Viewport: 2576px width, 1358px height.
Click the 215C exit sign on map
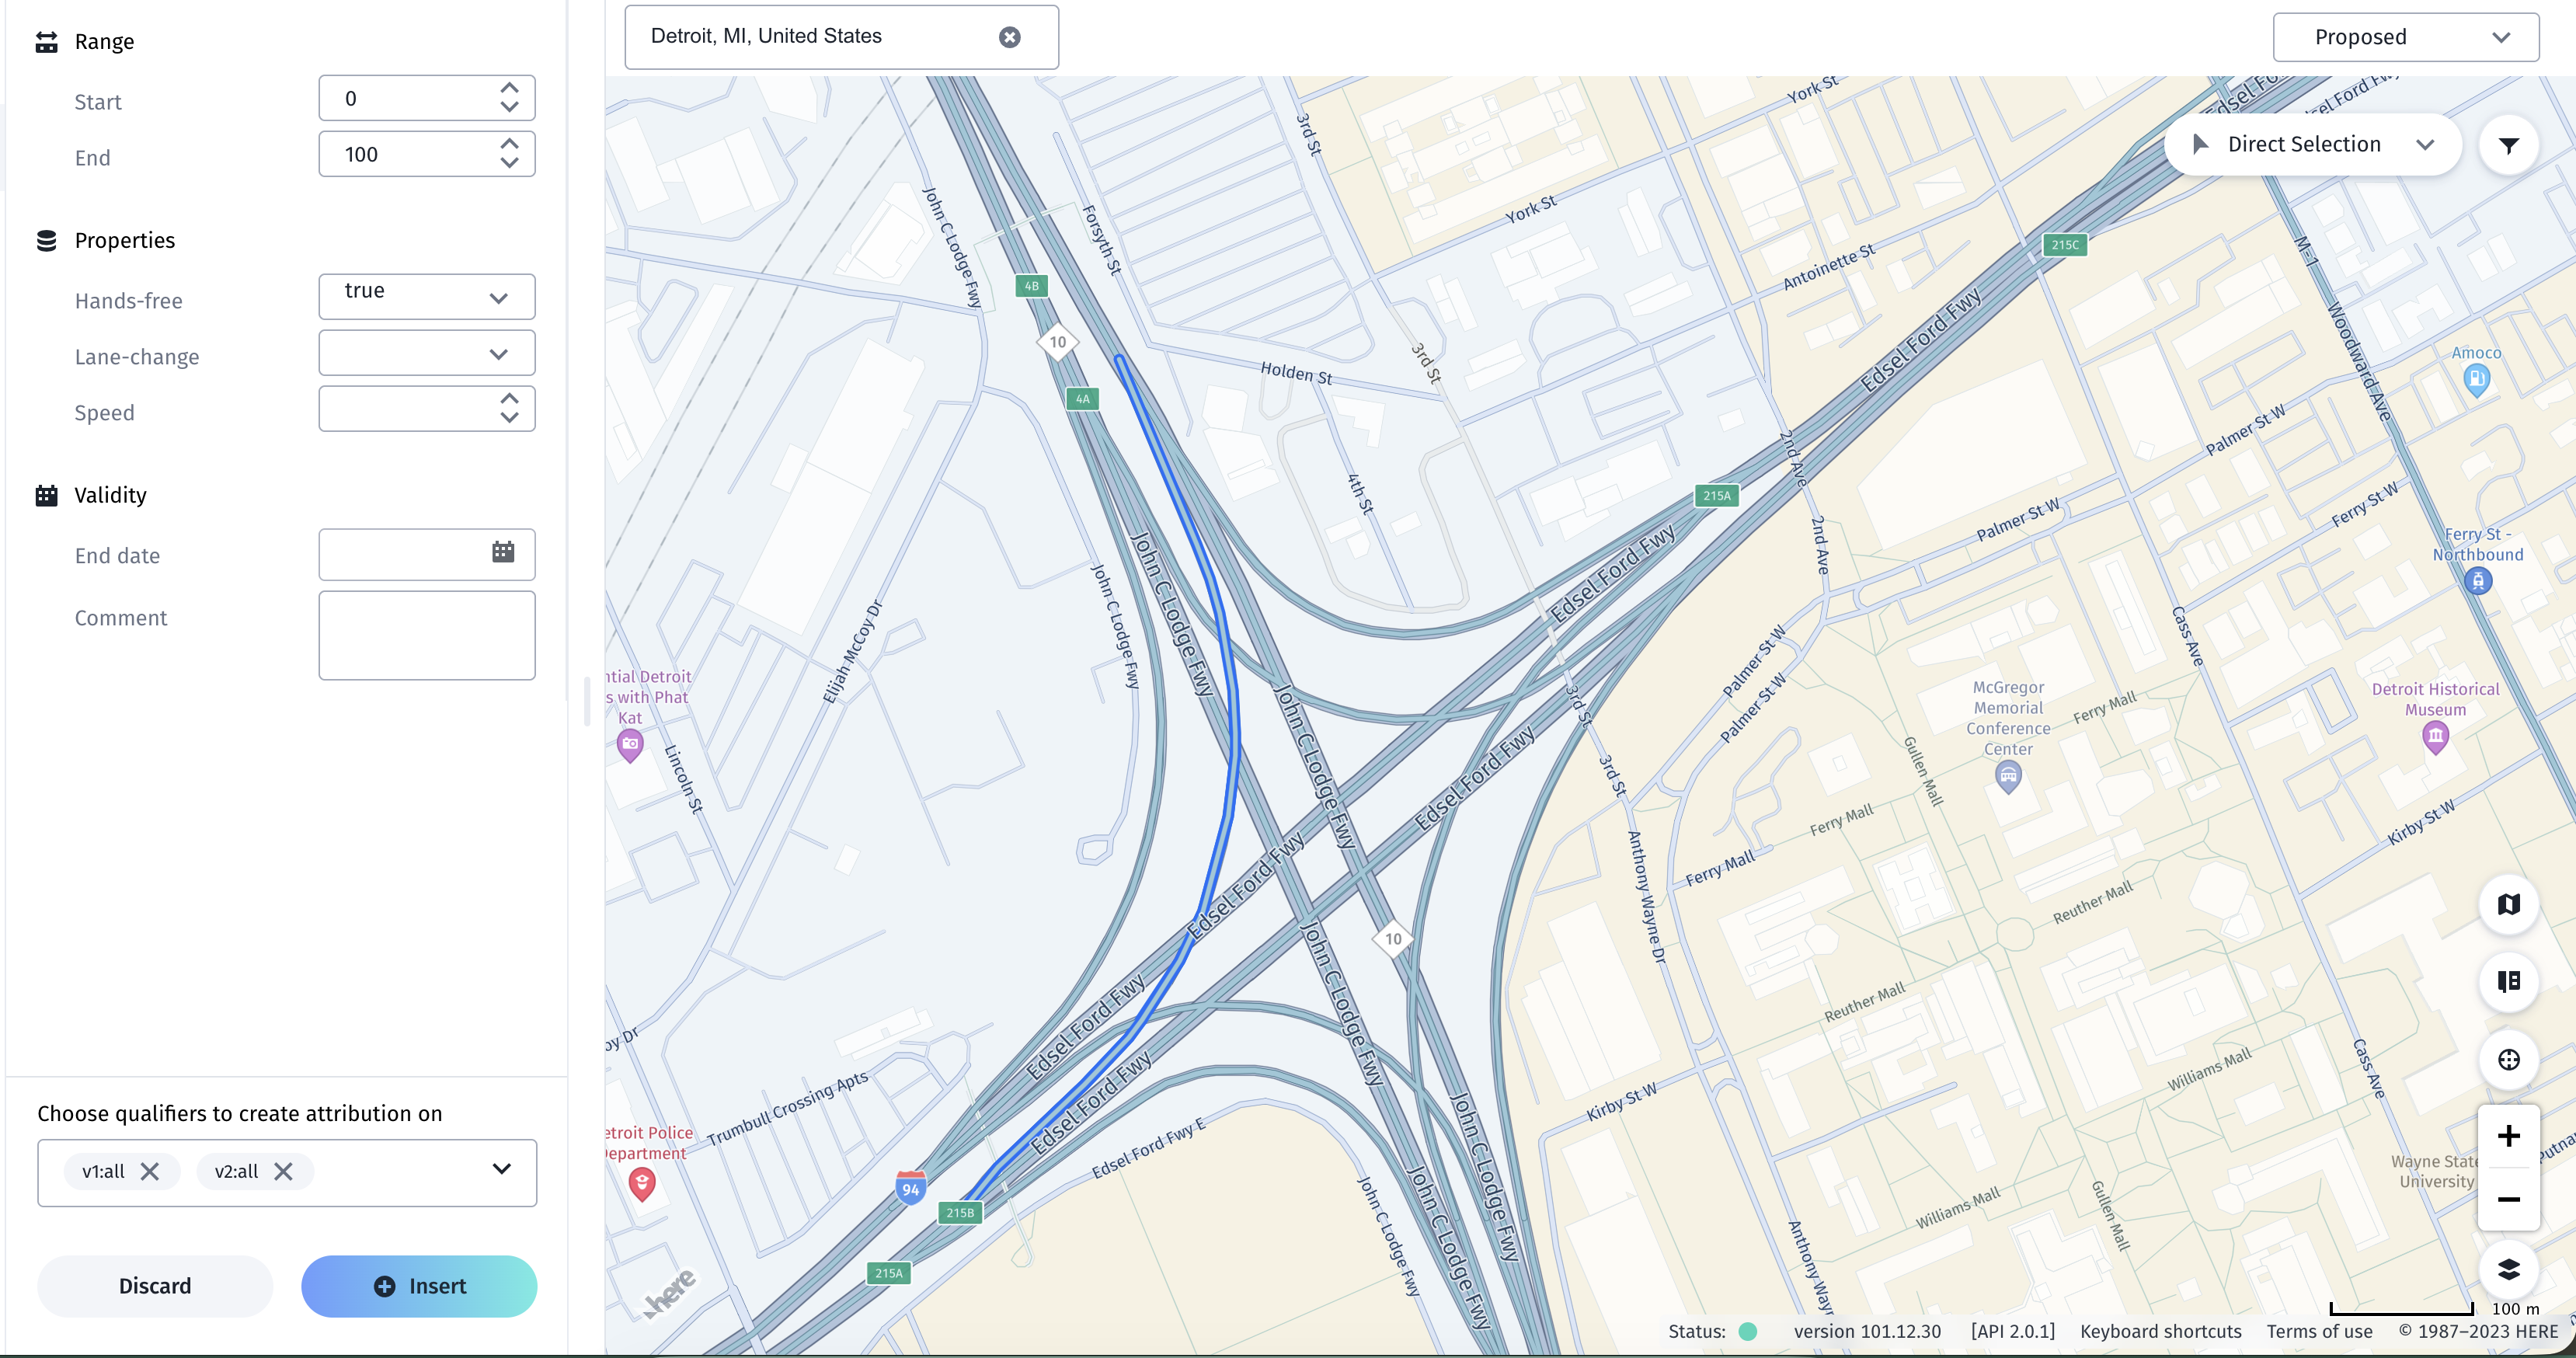pos(2065,244)
